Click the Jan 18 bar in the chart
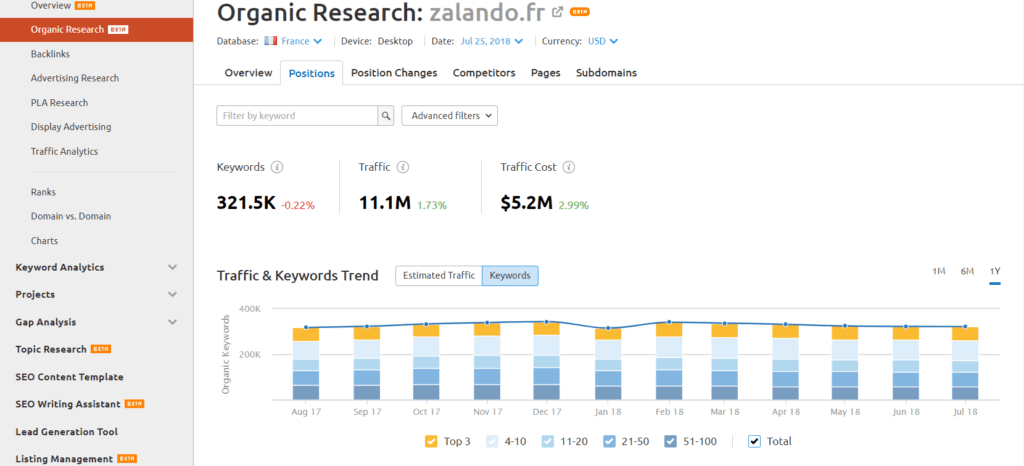The image size is (1024, 466). (608, 364)
